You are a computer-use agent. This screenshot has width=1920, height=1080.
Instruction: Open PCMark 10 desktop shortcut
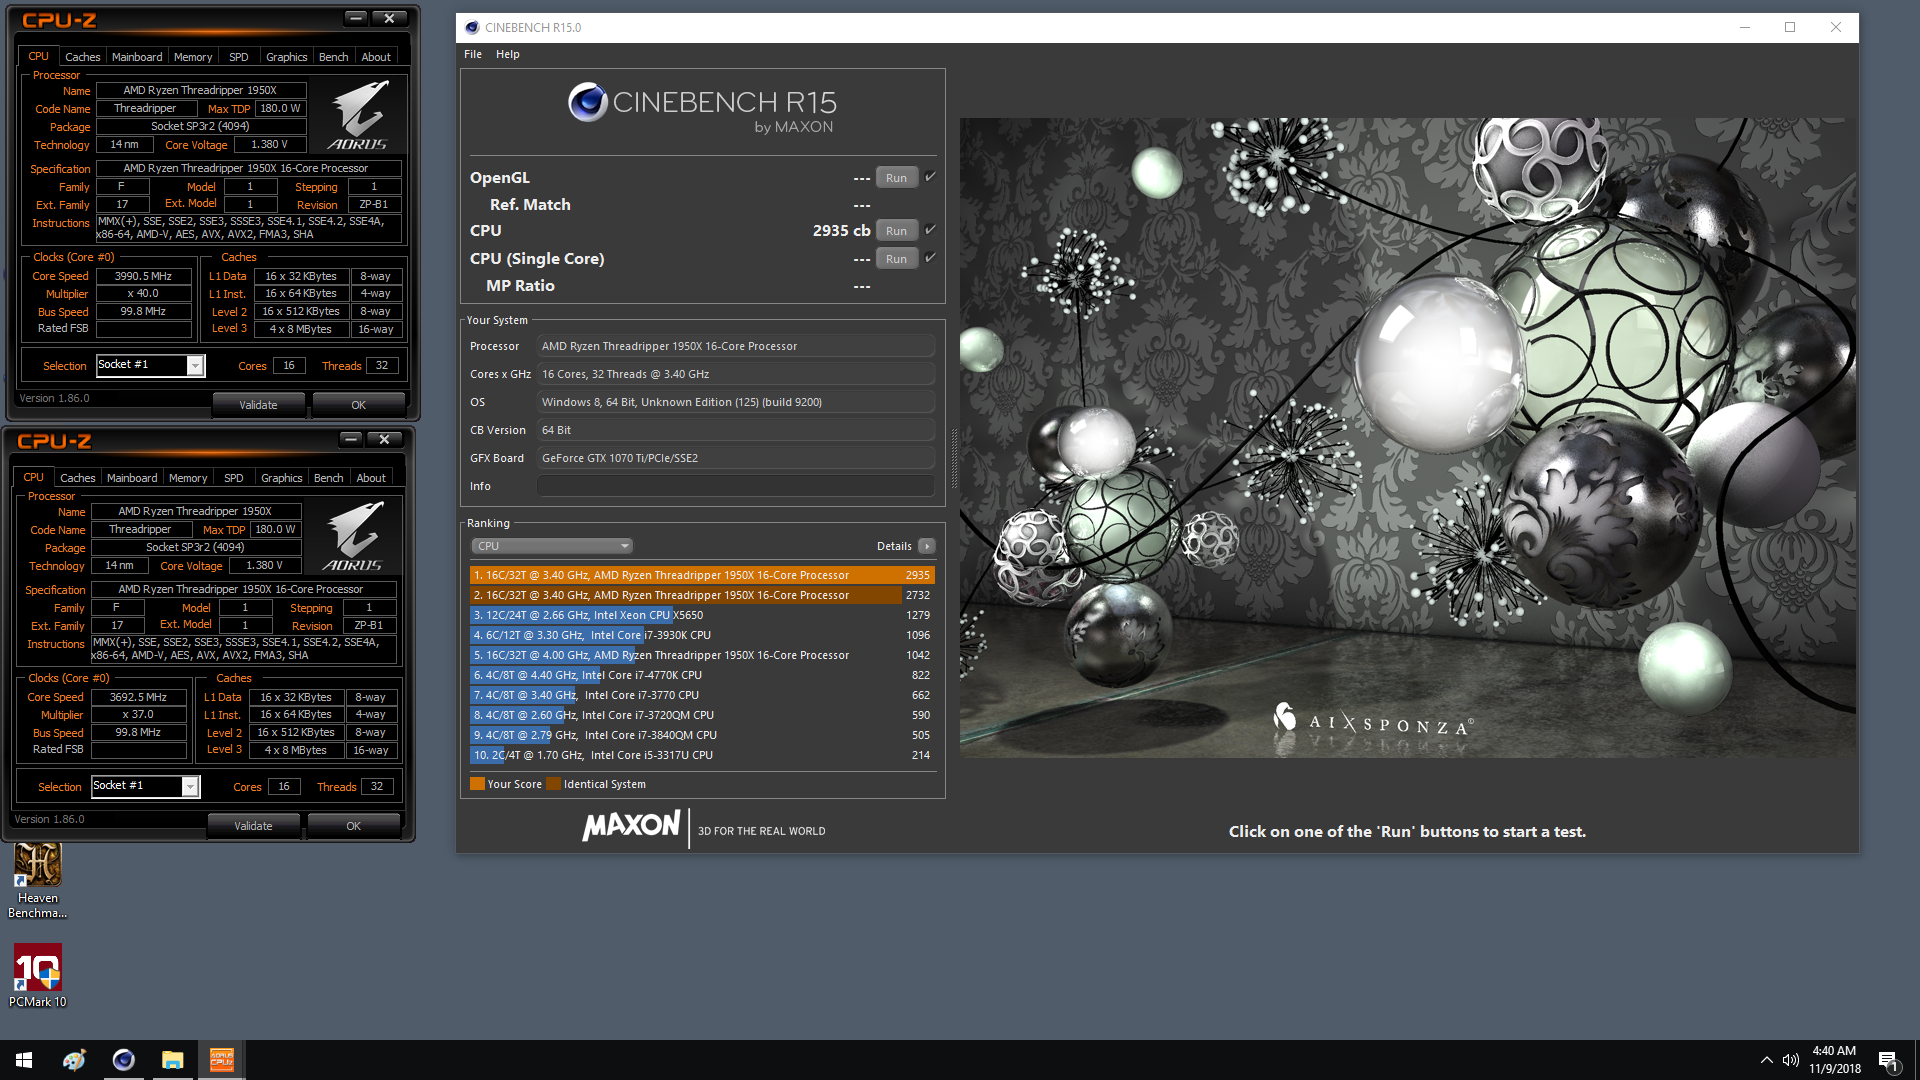37,976
